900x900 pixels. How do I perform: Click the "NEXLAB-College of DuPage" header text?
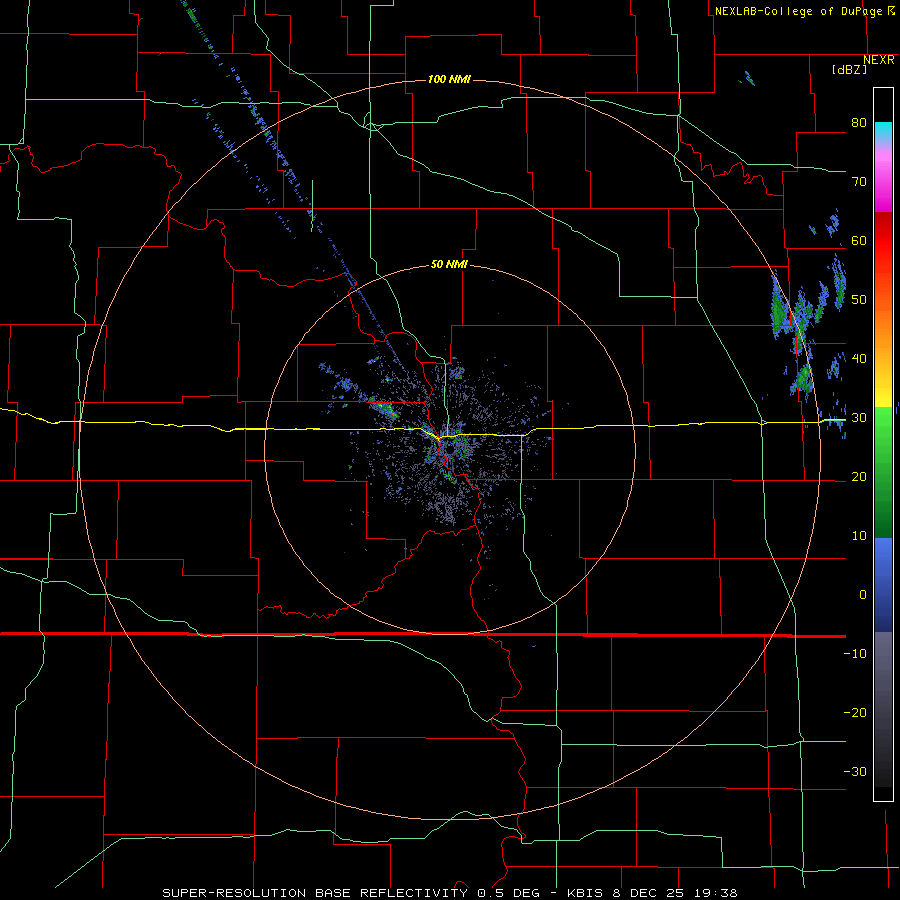[x=798, y=11]
